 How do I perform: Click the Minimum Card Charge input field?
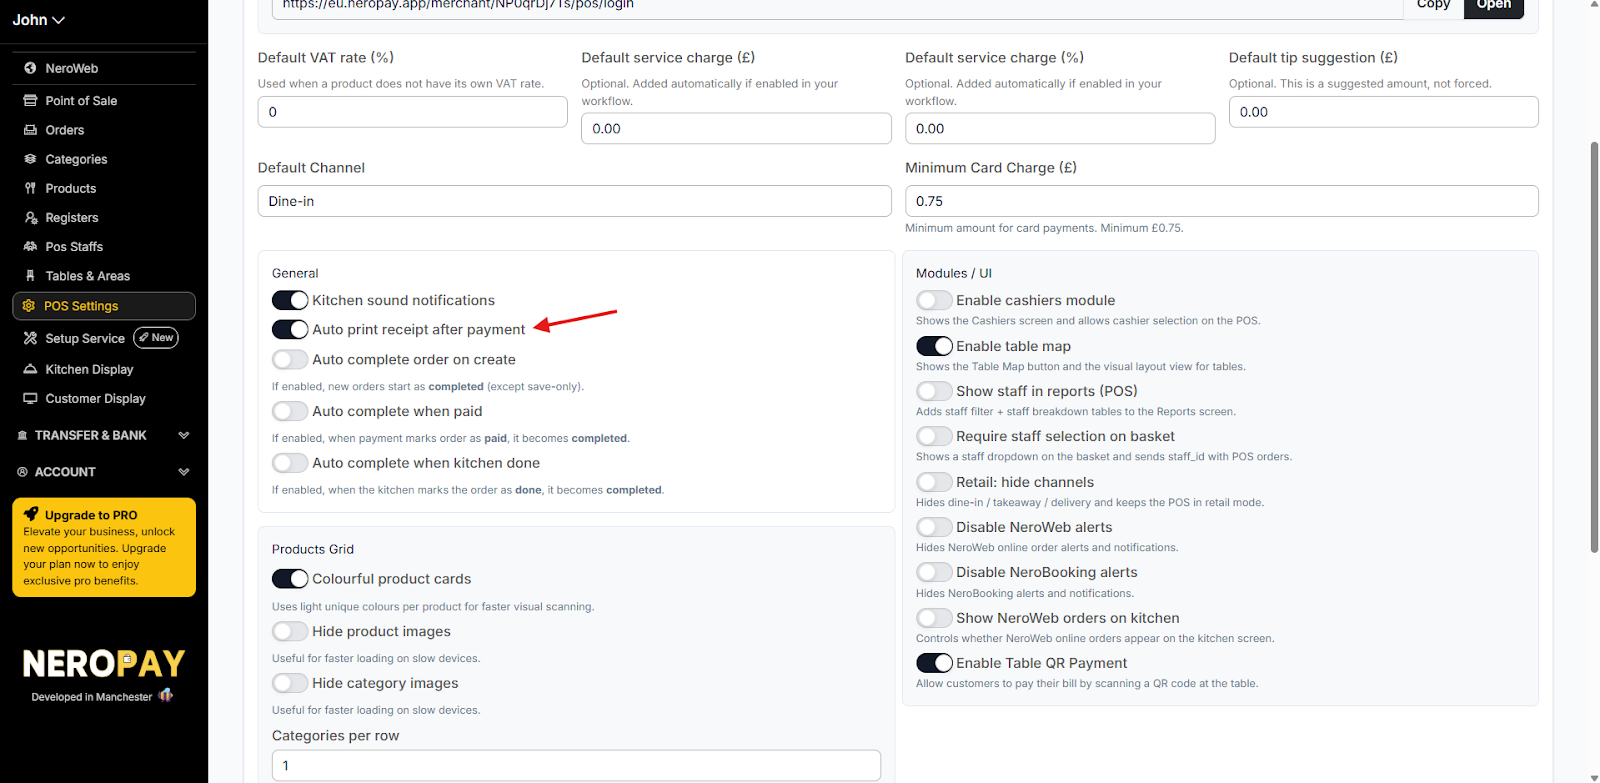1221,201
